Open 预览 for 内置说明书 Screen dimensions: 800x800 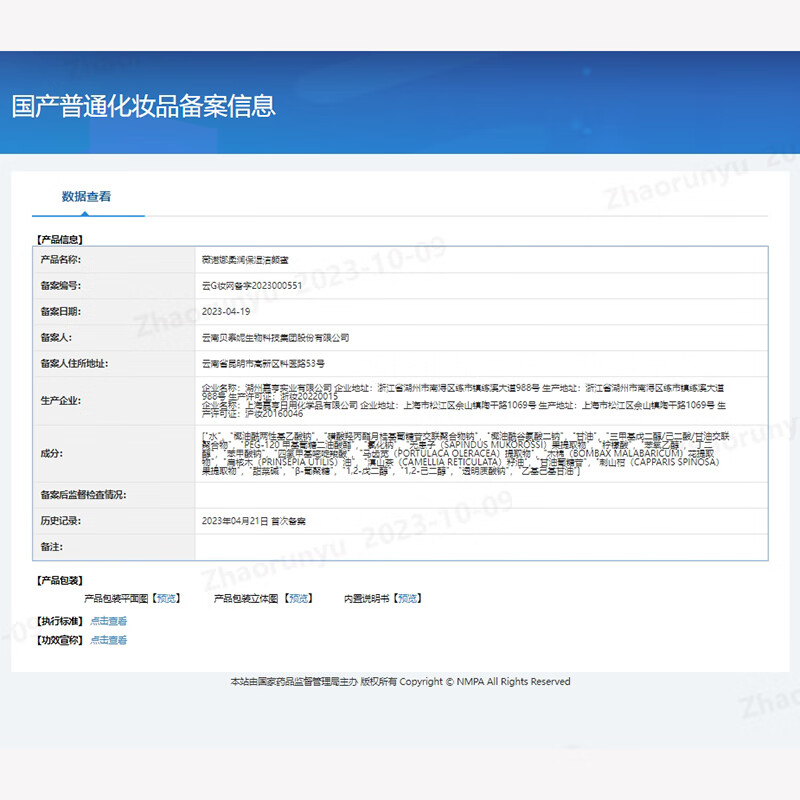click(409, 598)
